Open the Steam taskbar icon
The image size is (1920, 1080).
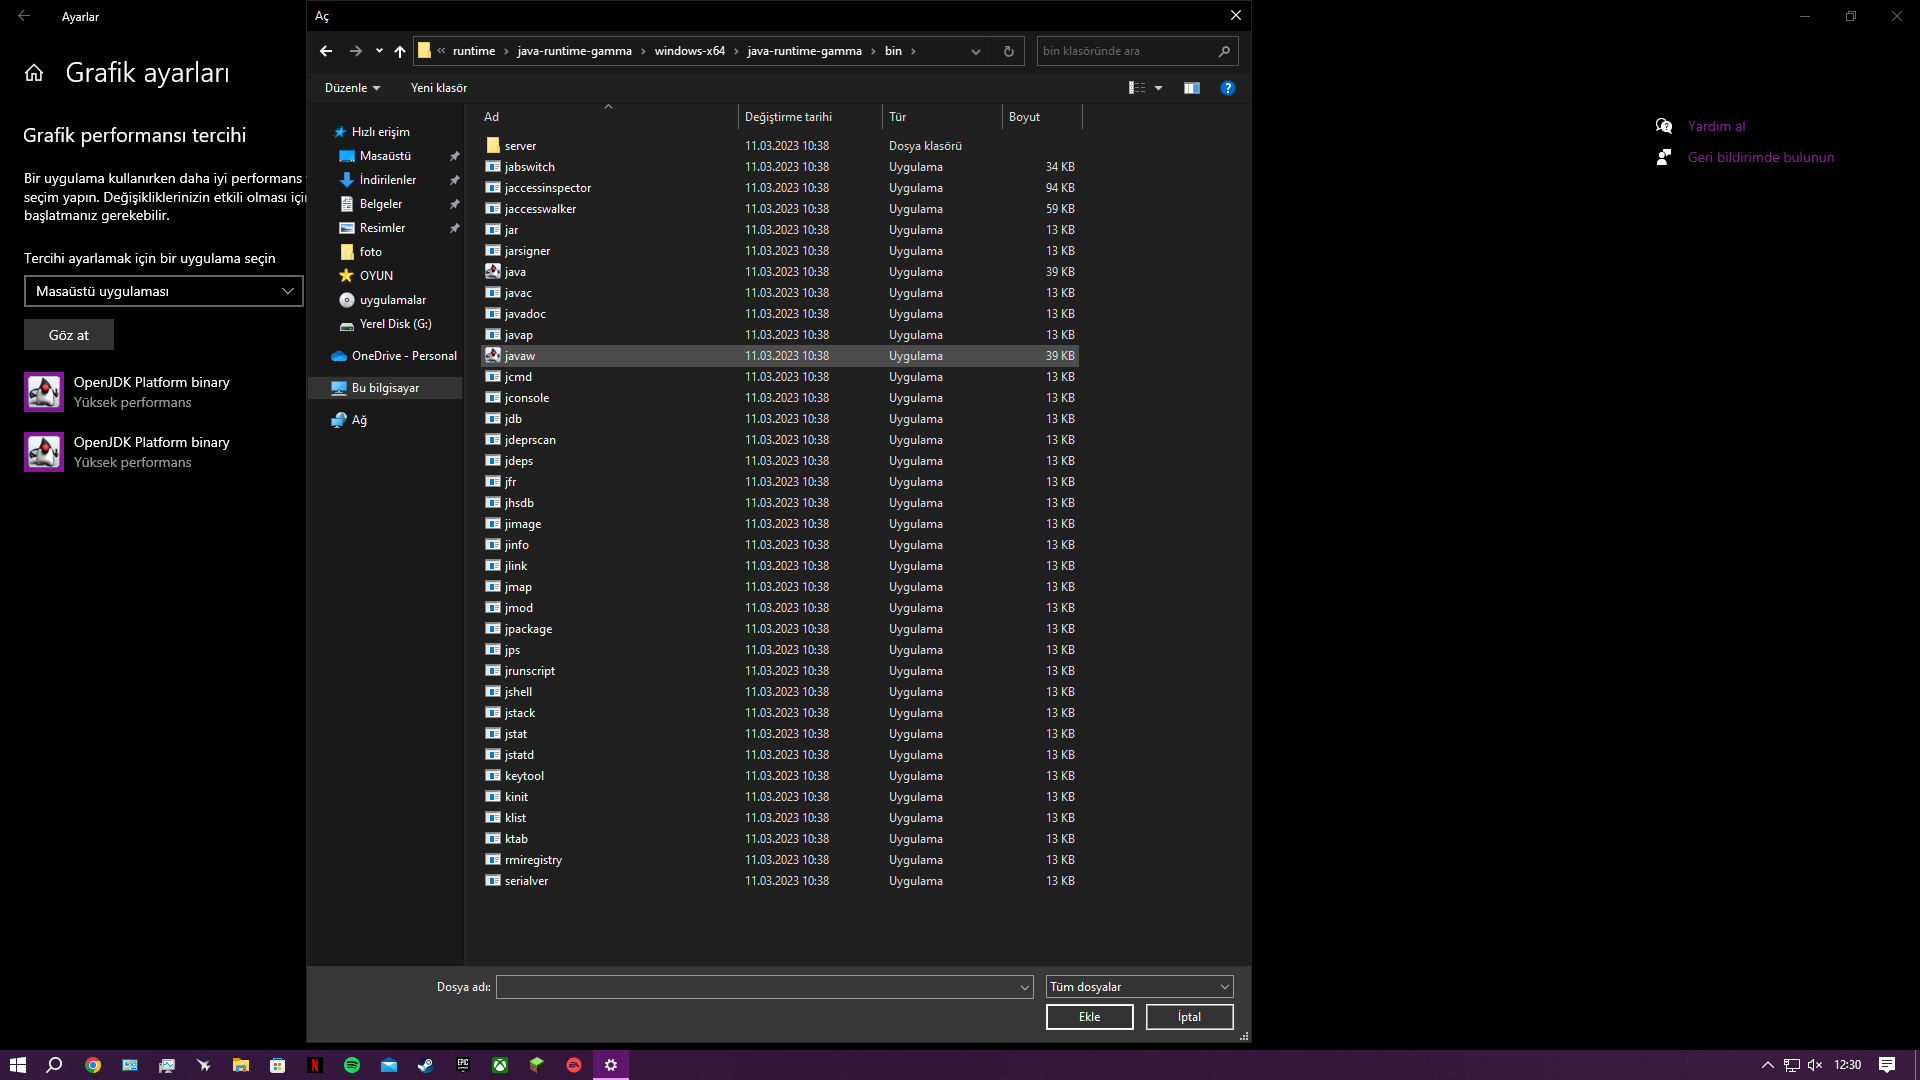point(426,1065)
